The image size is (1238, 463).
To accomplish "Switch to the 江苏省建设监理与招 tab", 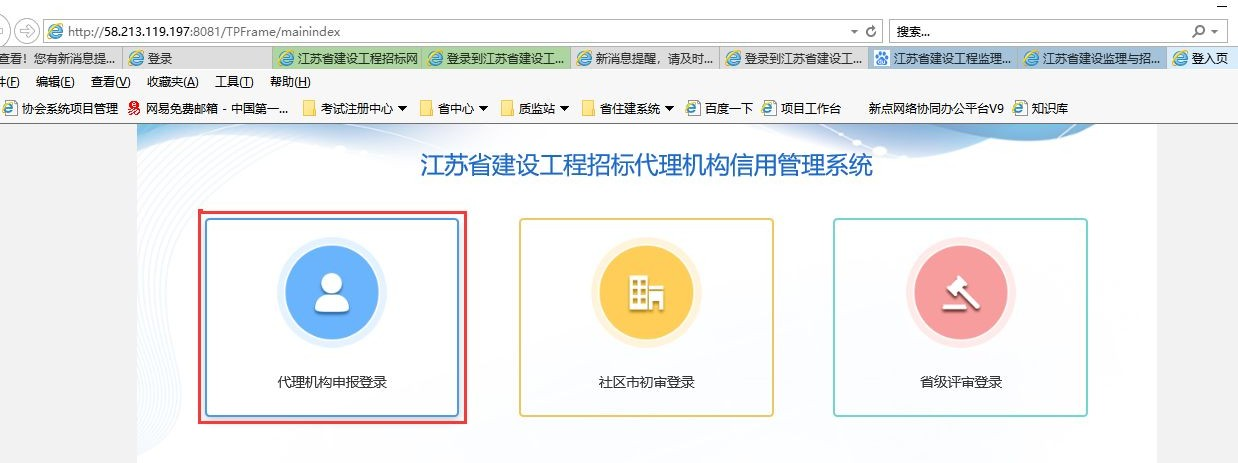I will [1092, 59].
